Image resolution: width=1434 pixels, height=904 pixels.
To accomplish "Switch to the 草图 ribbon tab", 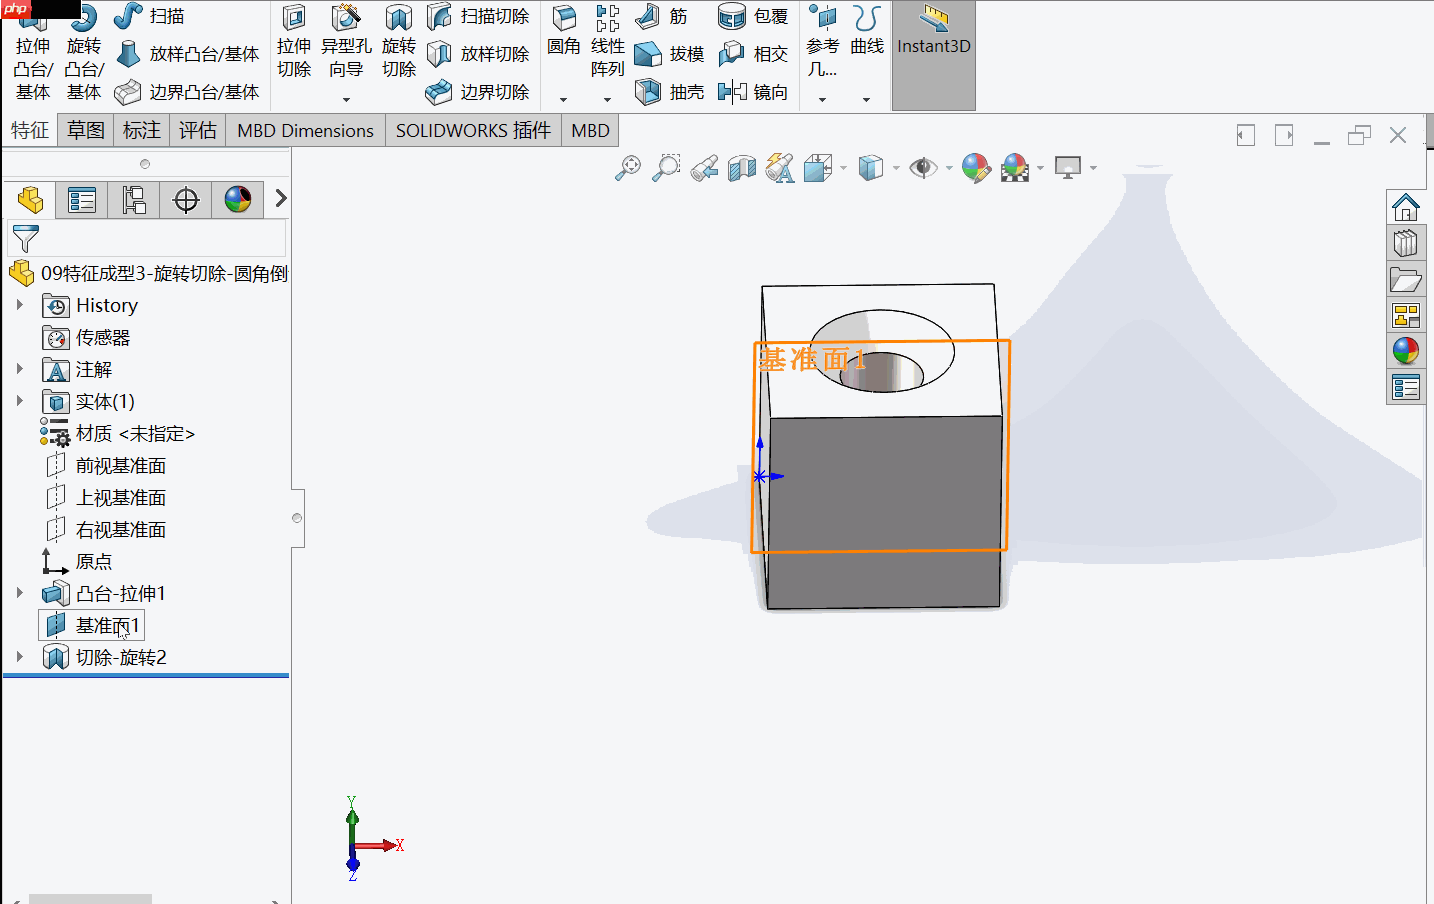I will click(85, 130).
